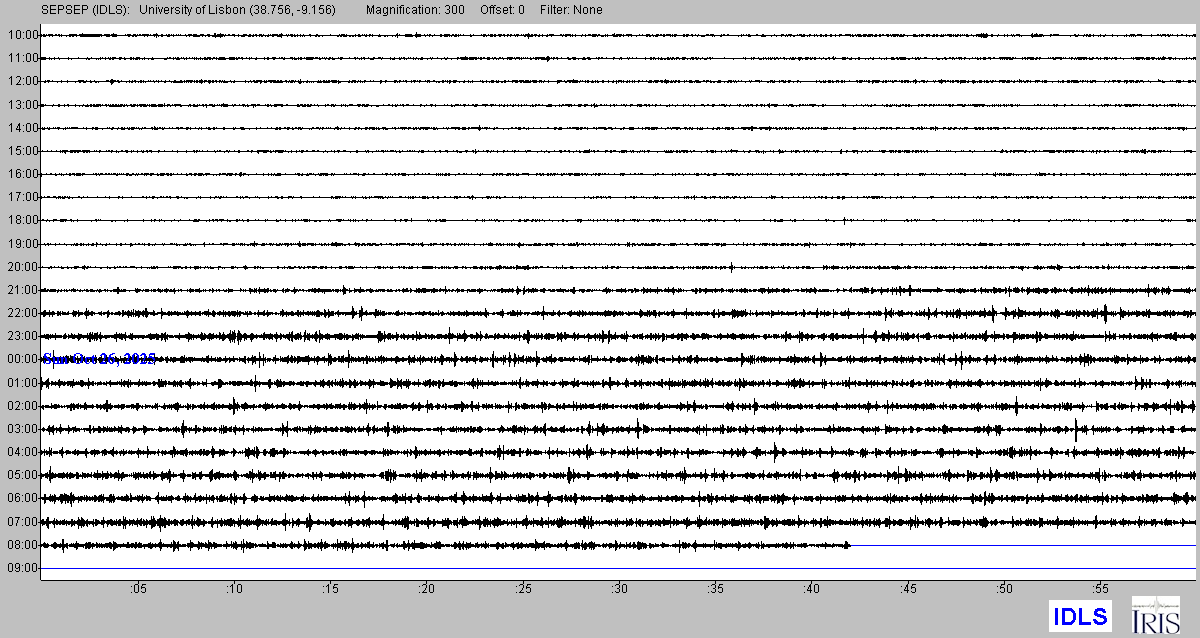Click the 03:00 hour label
Screen dimensions: 1200x638
[x=22, y=429]
